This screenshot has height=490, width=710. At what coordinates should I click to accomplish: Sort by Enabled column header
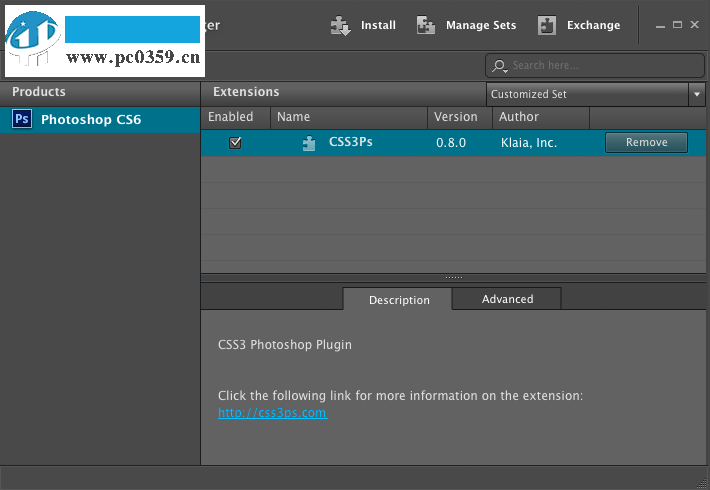pos(235,117)
